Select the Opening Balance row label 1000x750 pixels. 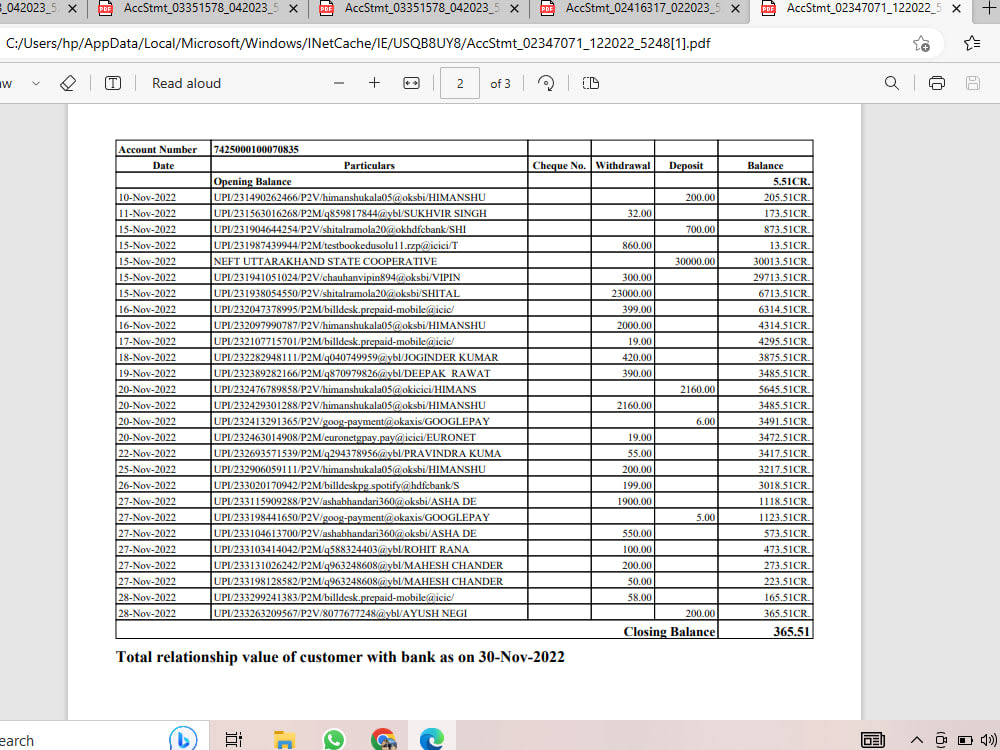click(253, 182)
